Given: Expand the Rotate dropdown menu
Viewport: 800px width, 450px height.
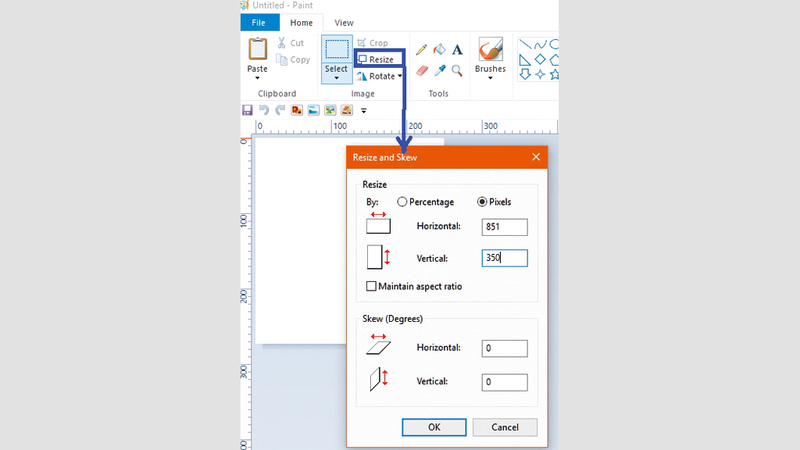Looking at the screenshot, I should (x=400, y=76).
